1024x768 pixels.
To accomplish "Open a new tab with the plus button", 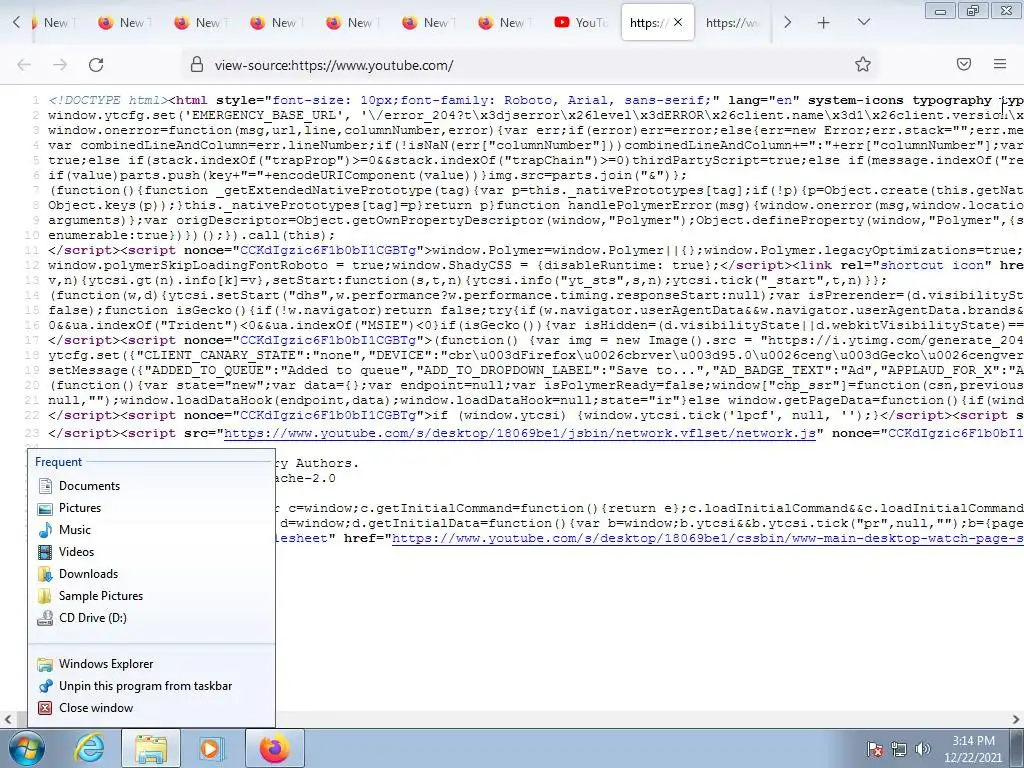I will (824, 23).
